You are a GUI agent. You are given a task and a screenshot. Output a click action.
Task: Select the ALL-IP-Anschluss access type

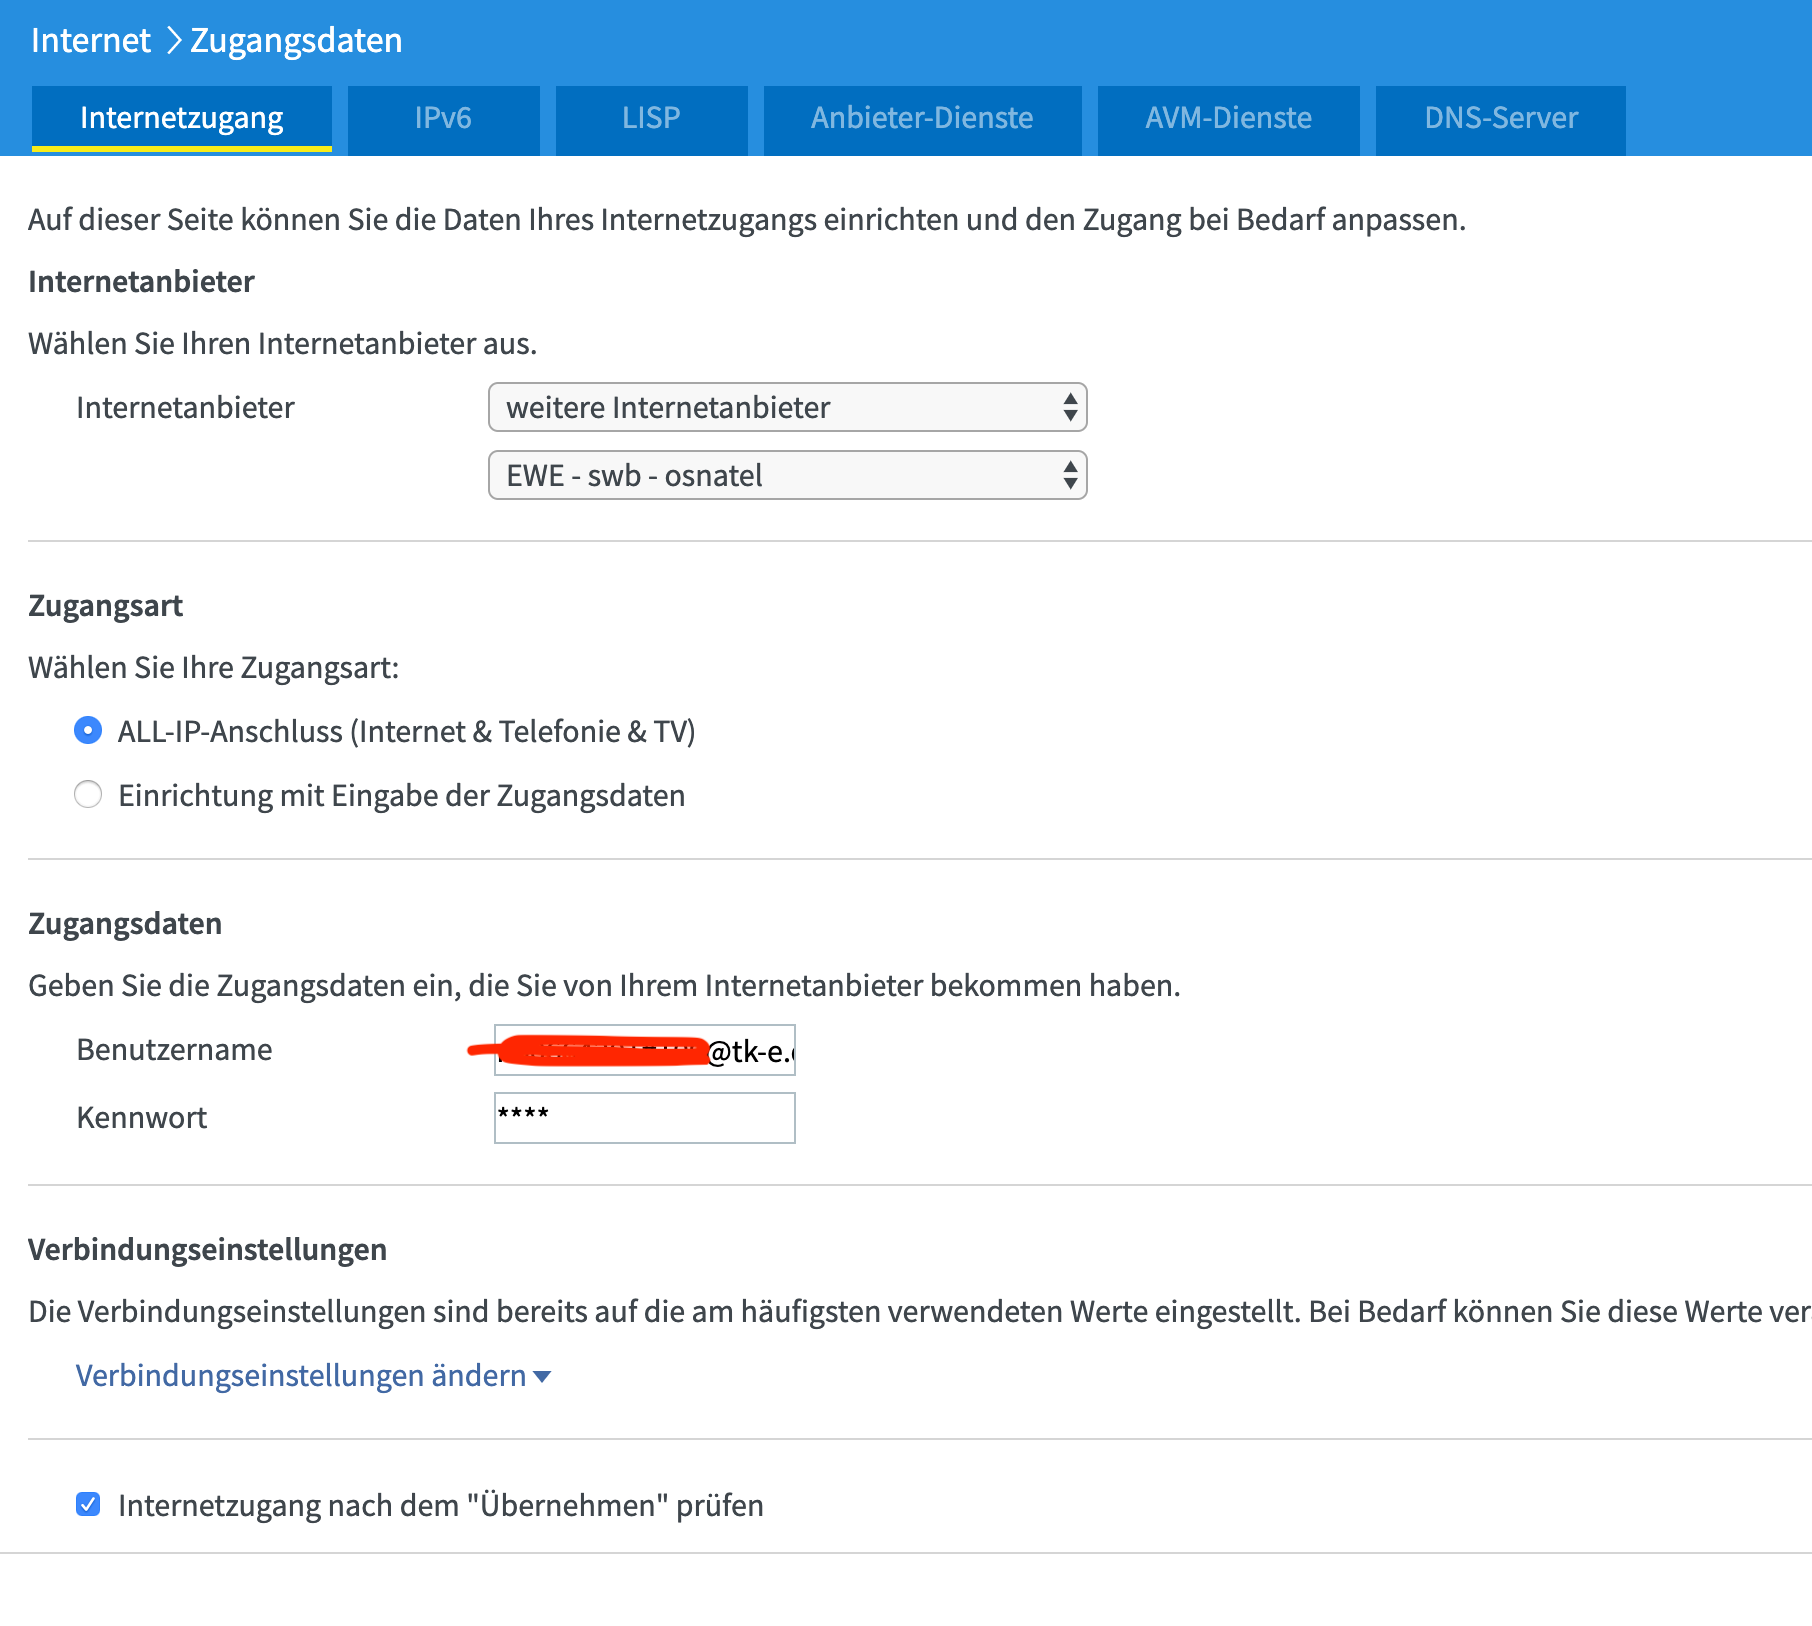(x=88, y=731)
